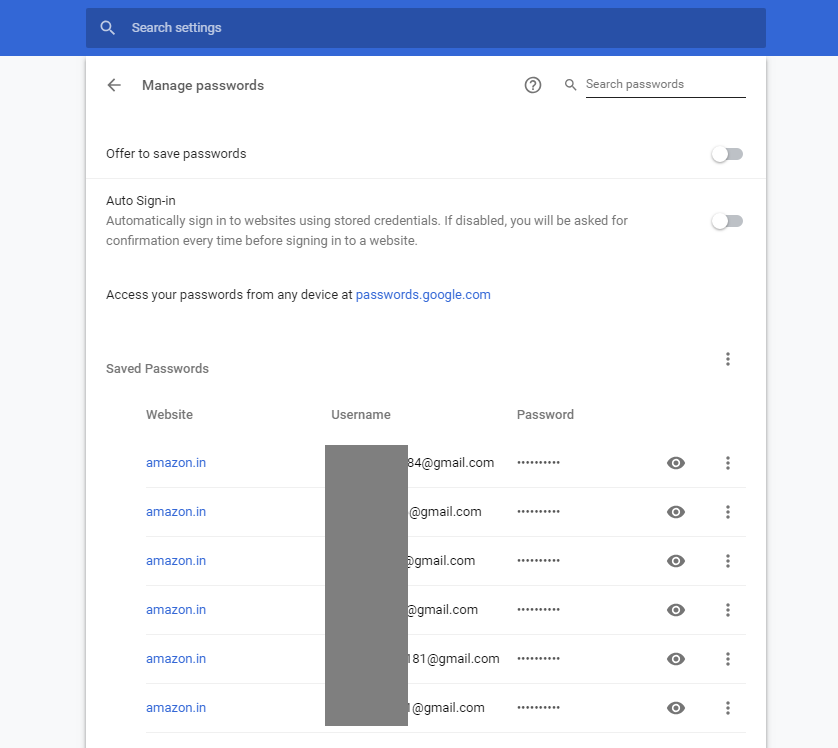Show password for 84@gmail.com entry
The width and height of the screenshot is (838, 748).
(676, 463)
